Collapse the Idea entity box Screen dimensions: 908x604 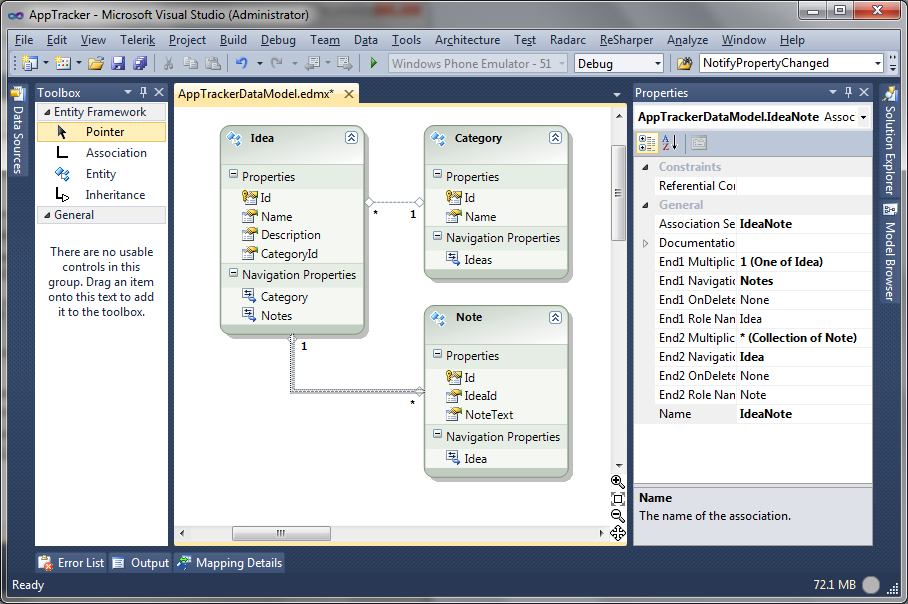pyautogui.click(x=352, y=138)
